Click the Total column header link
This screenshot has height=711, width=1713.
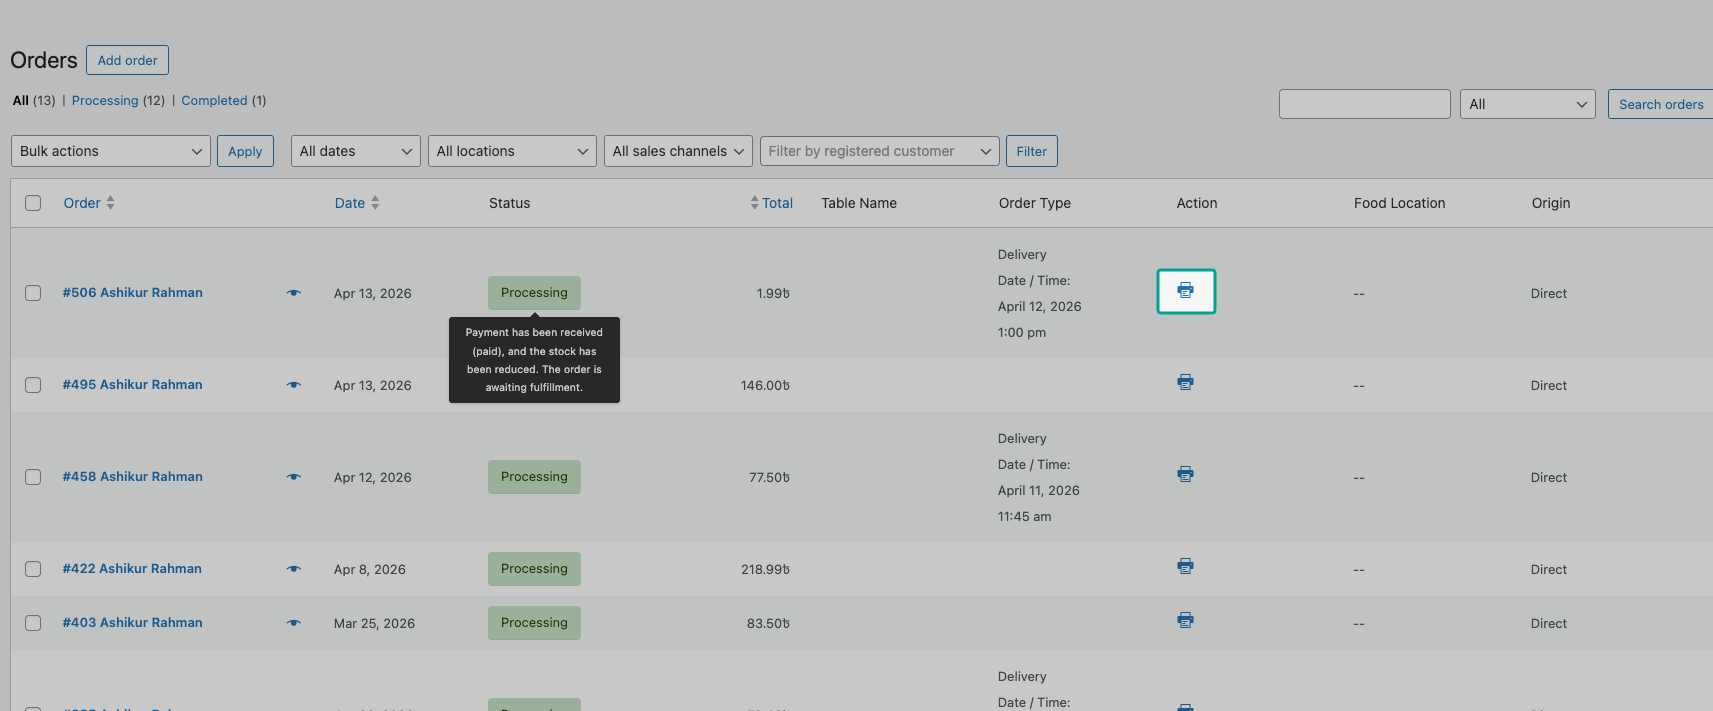[x=777, y=203]
